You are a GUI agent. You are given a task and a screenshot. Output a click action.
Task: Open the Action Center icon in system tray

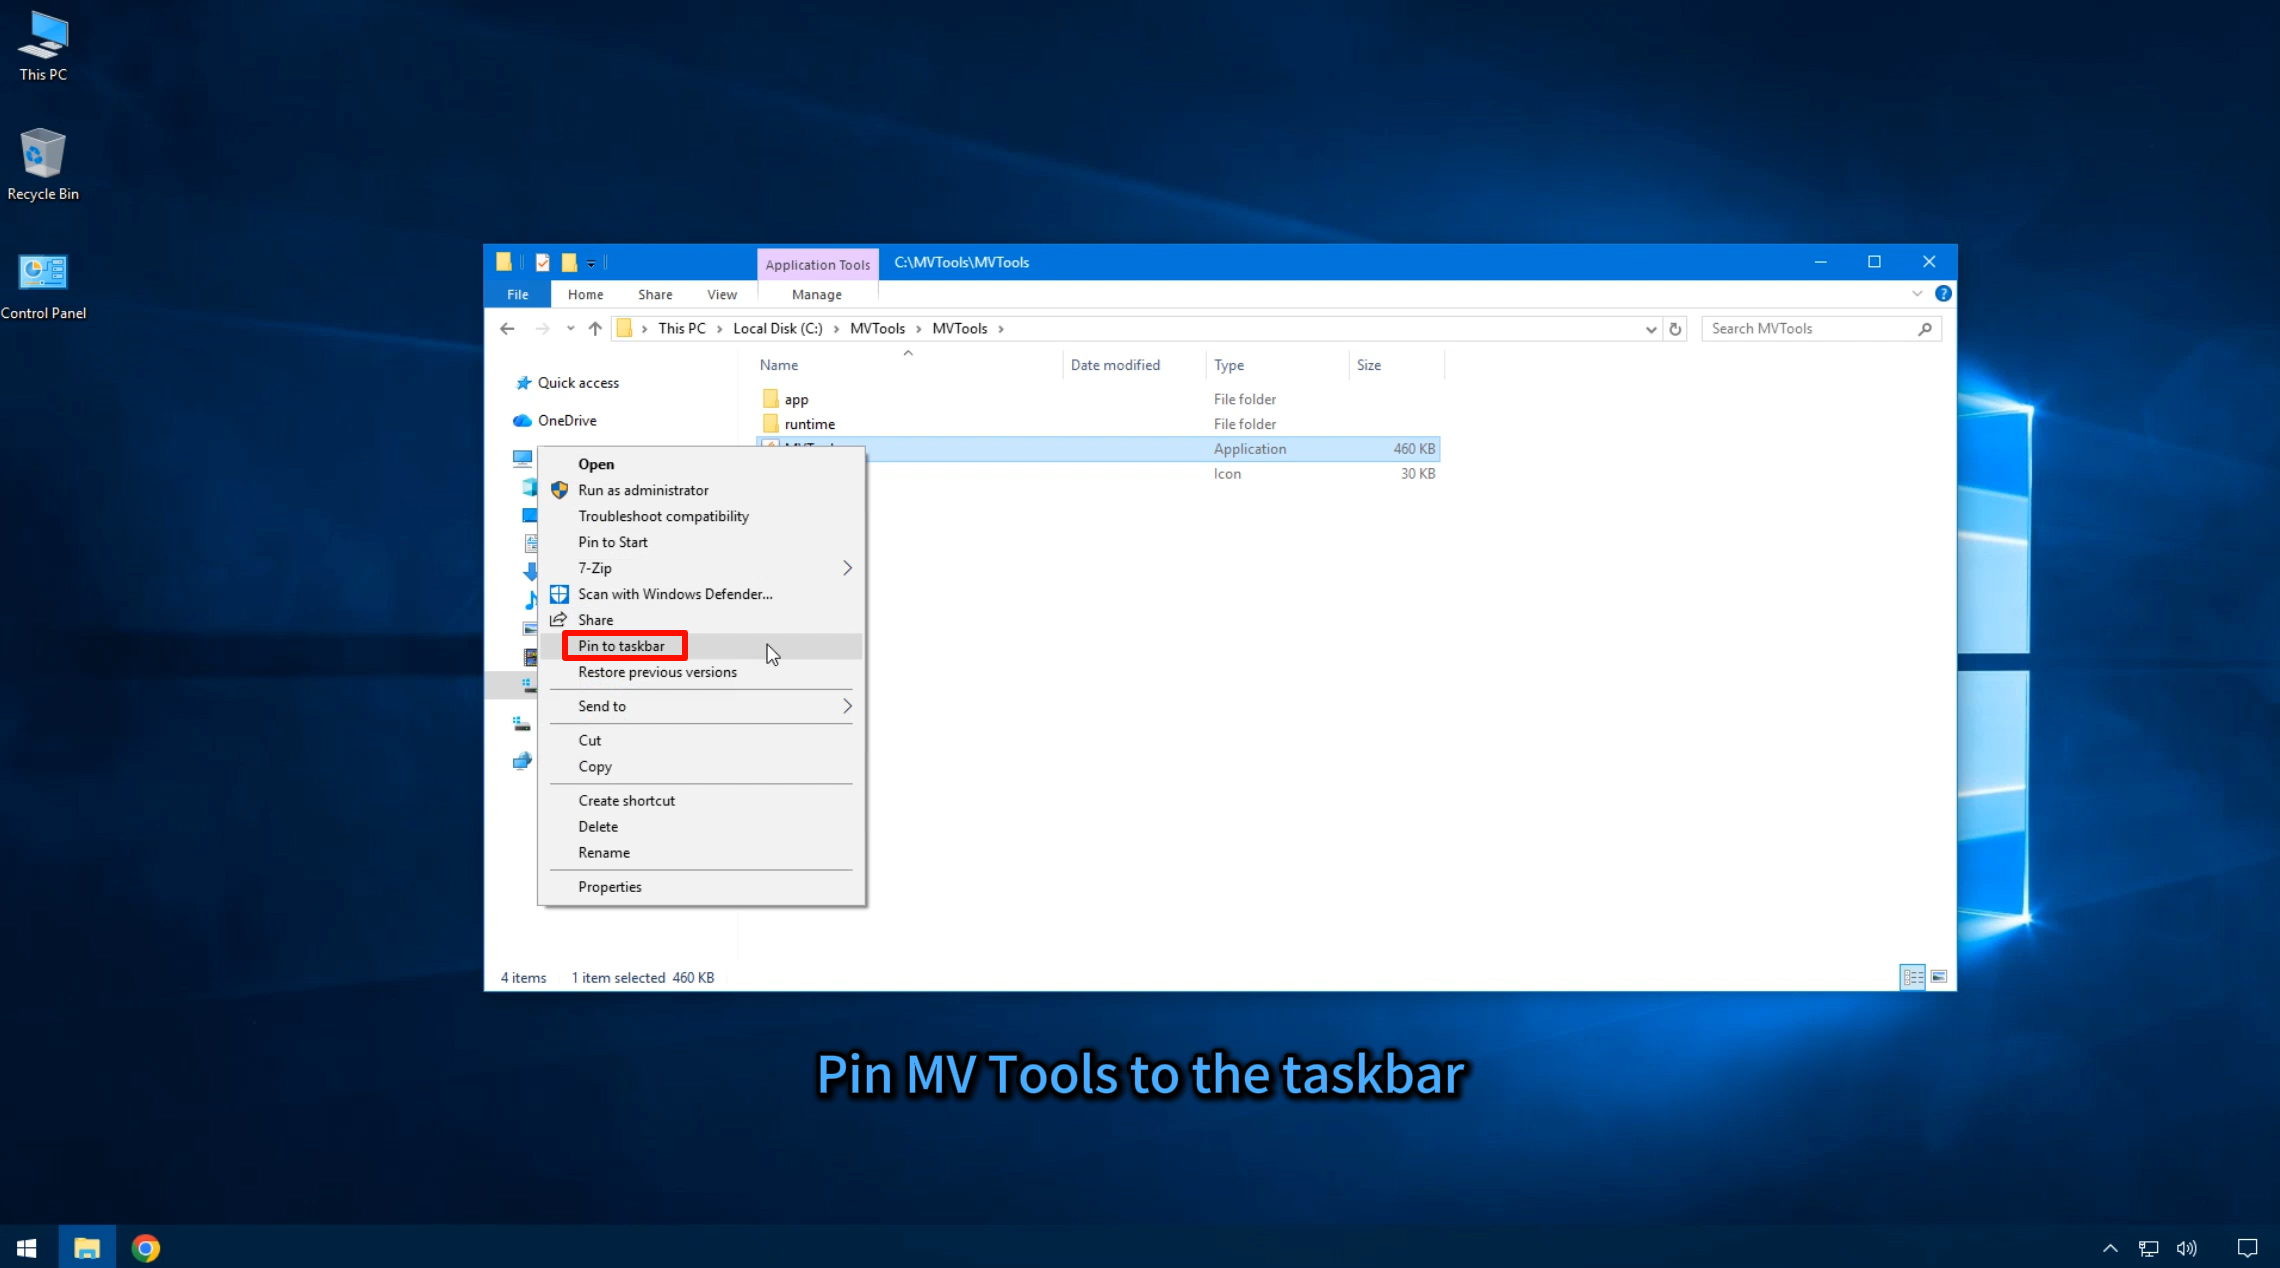pos(2247,1247)
